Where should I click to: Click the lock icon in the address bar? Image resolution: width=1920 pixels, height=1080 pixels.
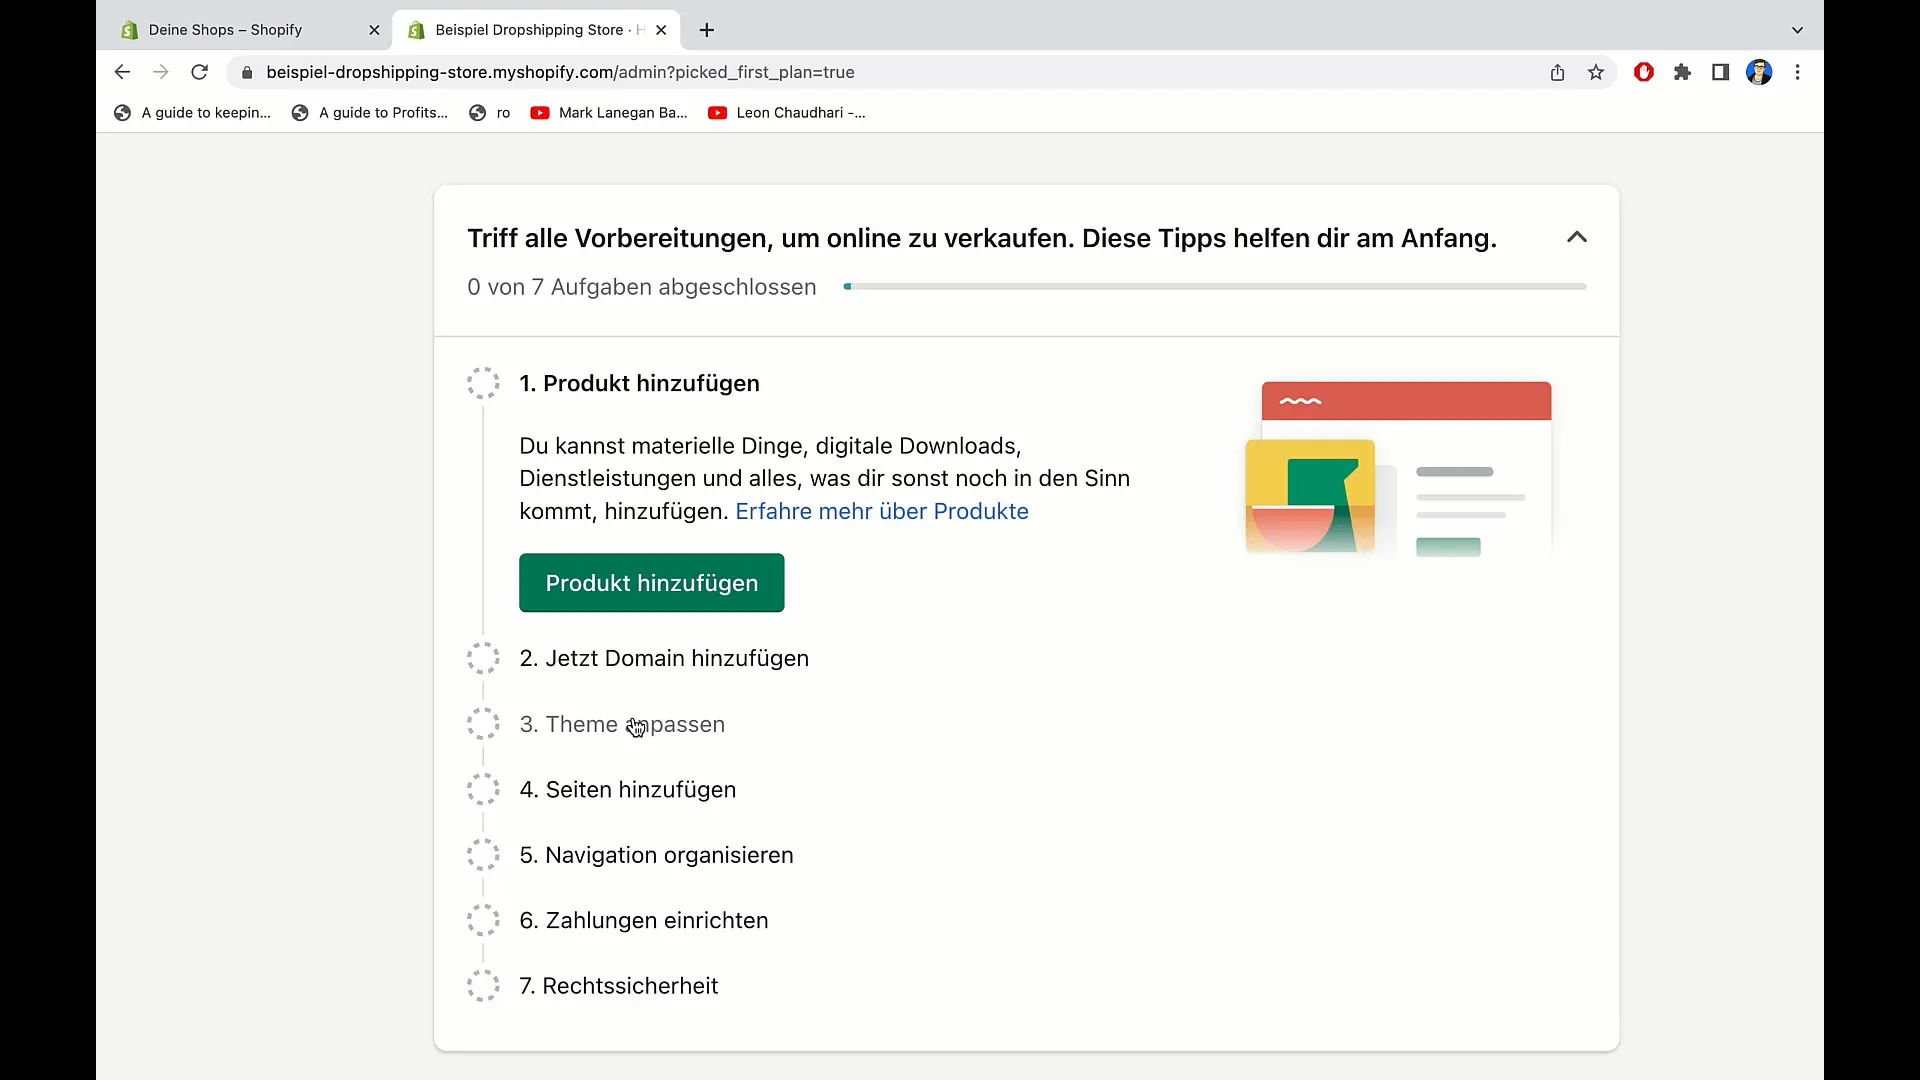pyautogui.click(x=247, y=72)
